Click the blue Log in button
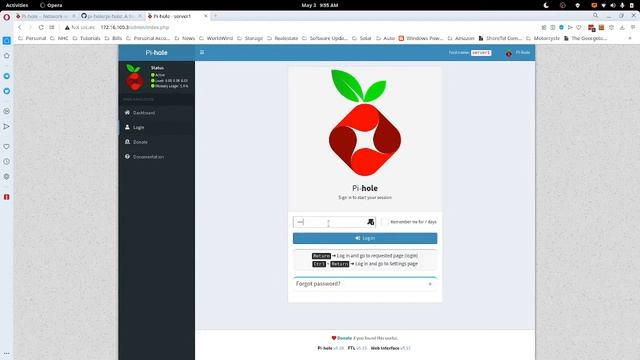 pyautogui.click(x=365, y=238)
